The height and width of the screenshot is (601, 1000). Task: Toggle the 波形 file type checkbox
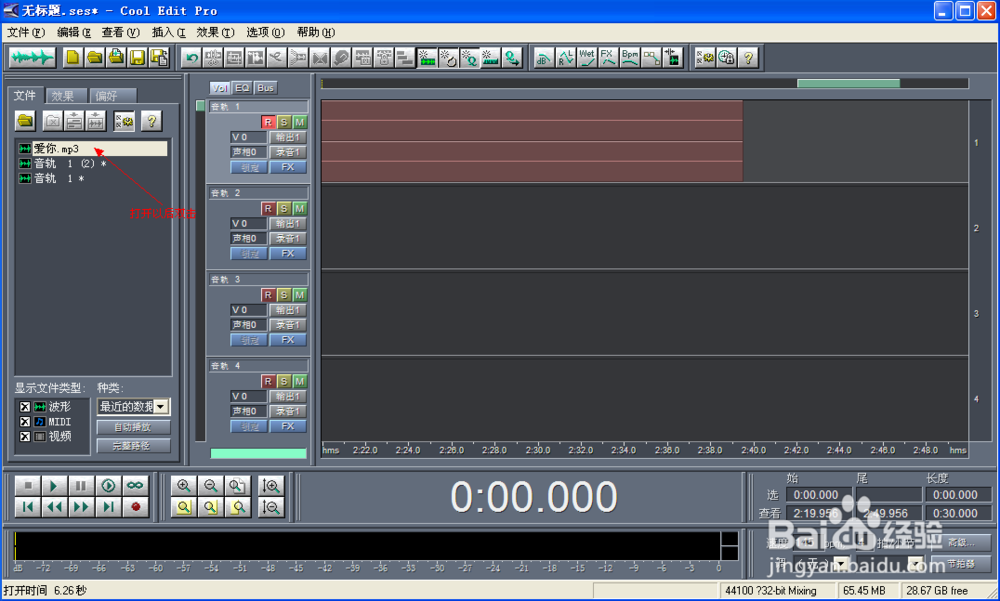[x=25, y=406]
